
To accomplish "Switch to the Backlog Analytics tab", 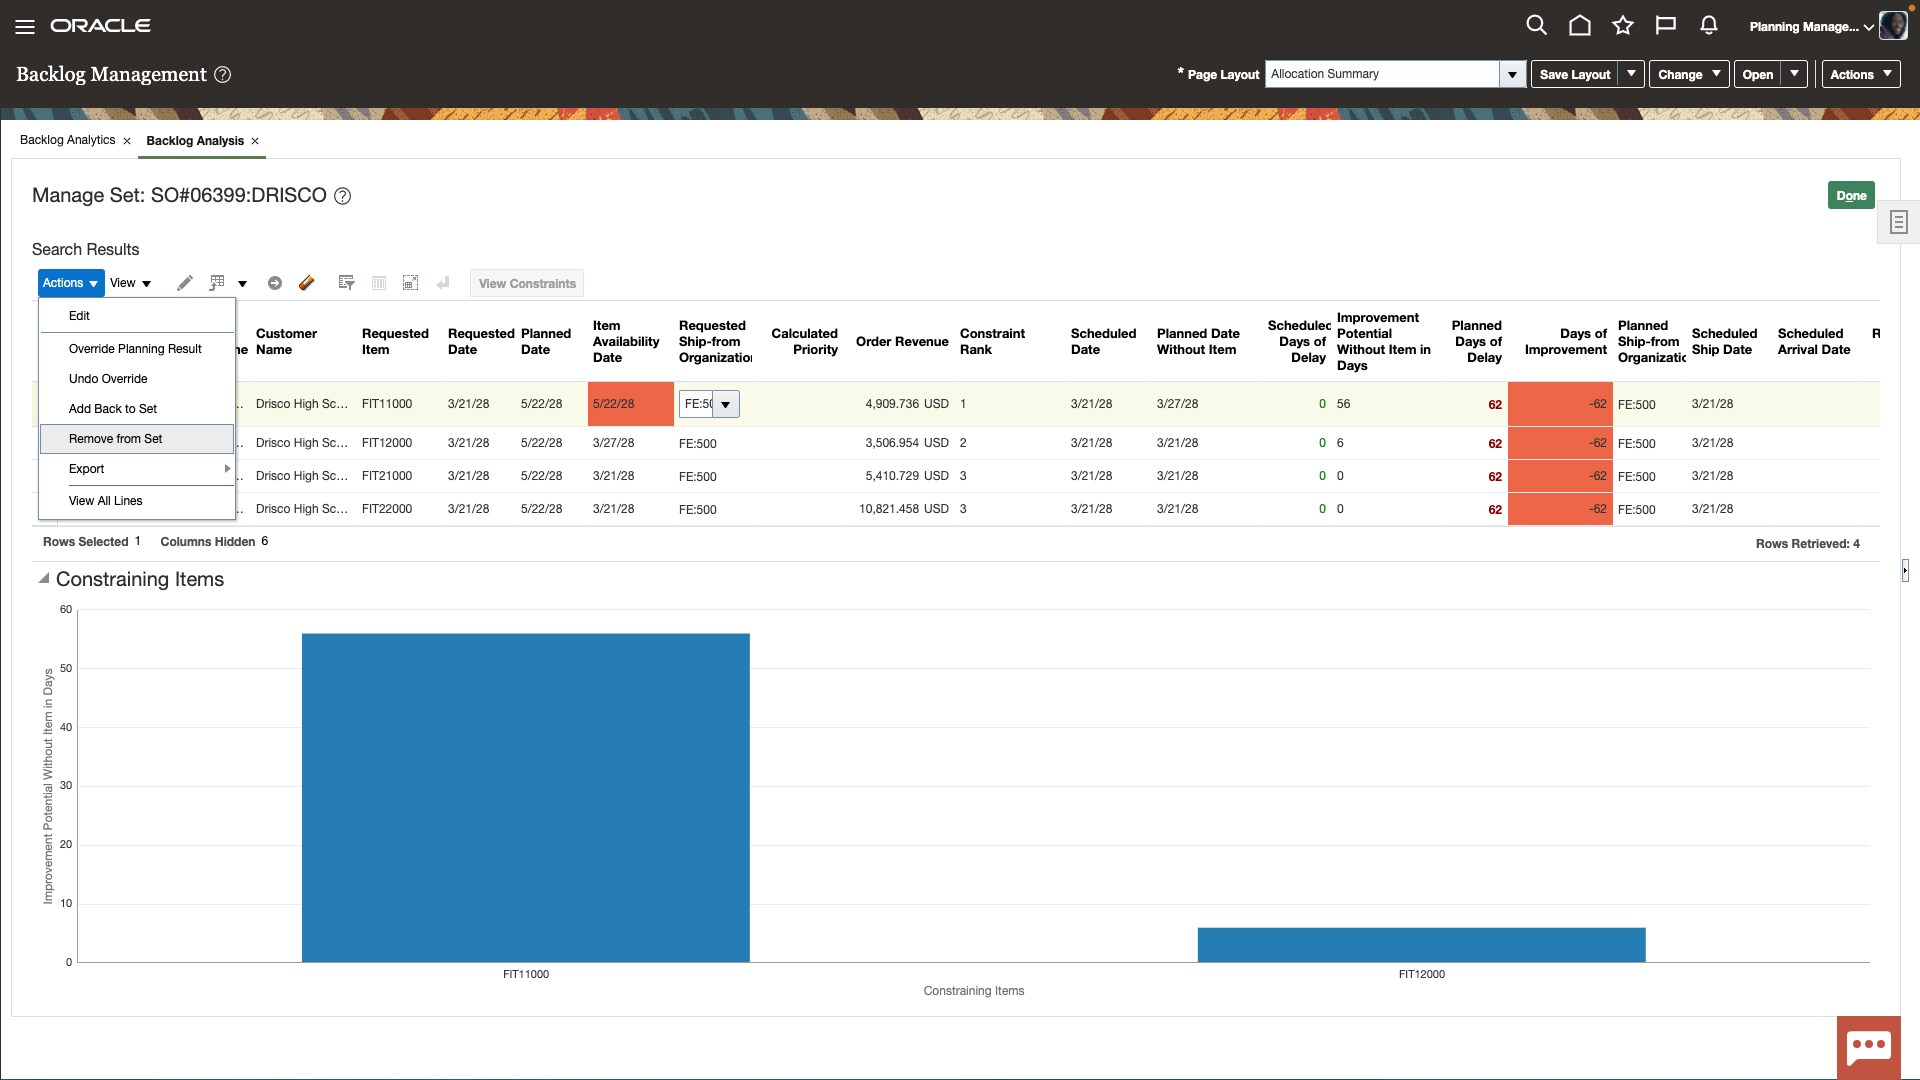I will point(66,140).
